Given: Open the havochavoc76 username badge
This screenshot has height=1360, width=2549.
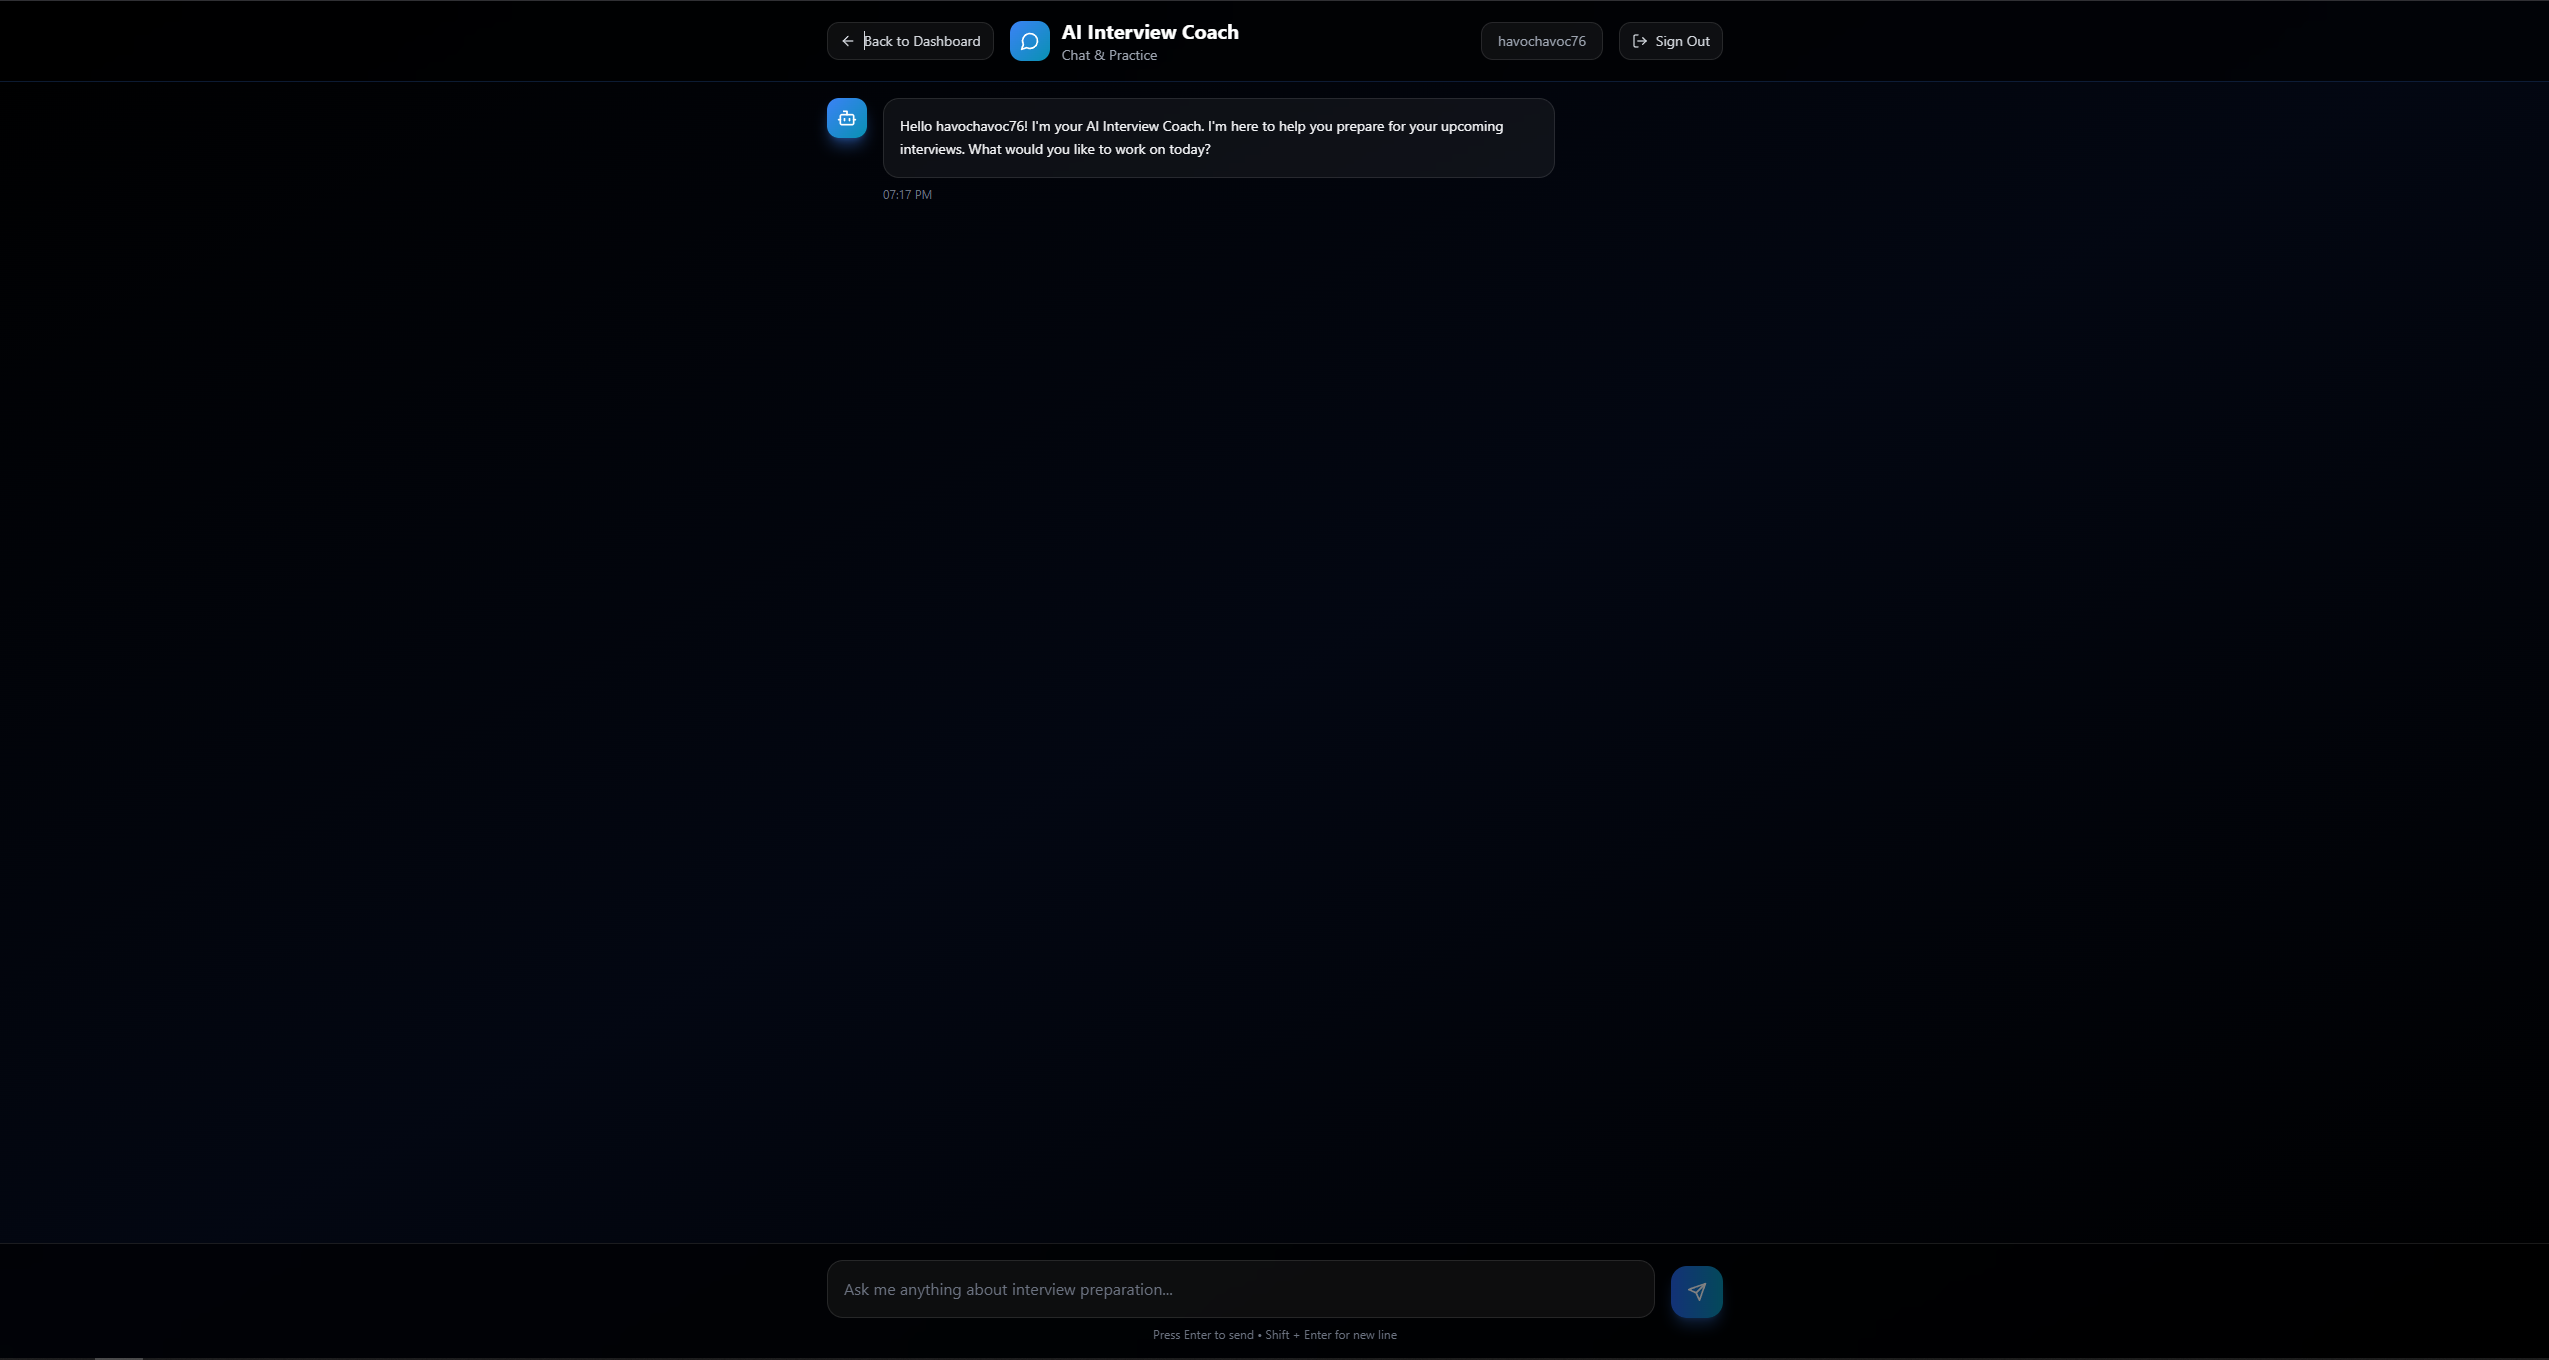Looking at the screenshot, I should coord(1541,41).
